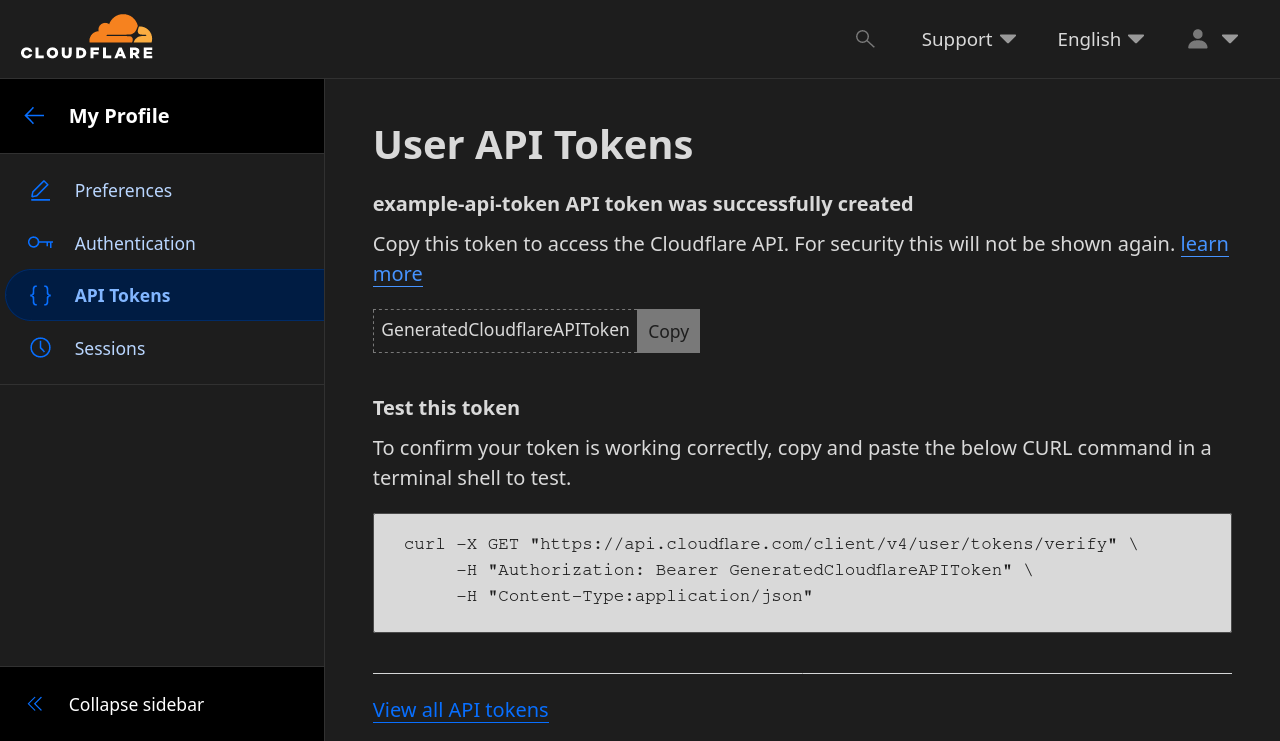Screen dimensions: 1280x741
Task: Go to Authentication in My Profile menu
Action: [x=135, y=243]
